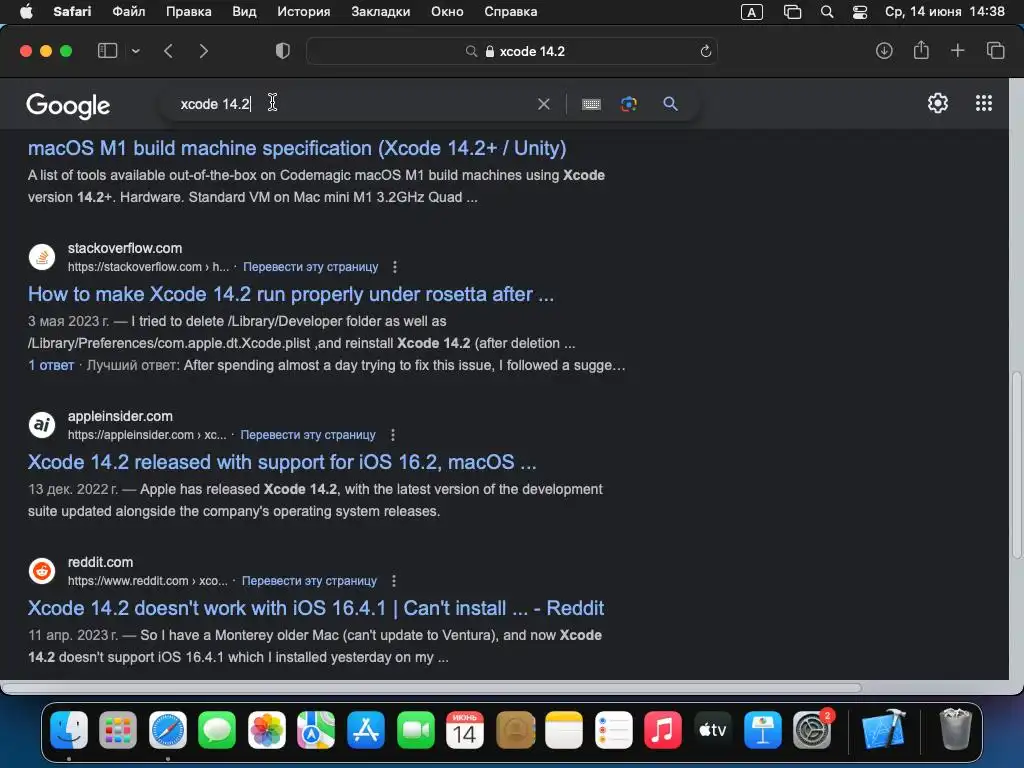
Task: Open a new tab with plus button
Action: (x=957, y=50)
